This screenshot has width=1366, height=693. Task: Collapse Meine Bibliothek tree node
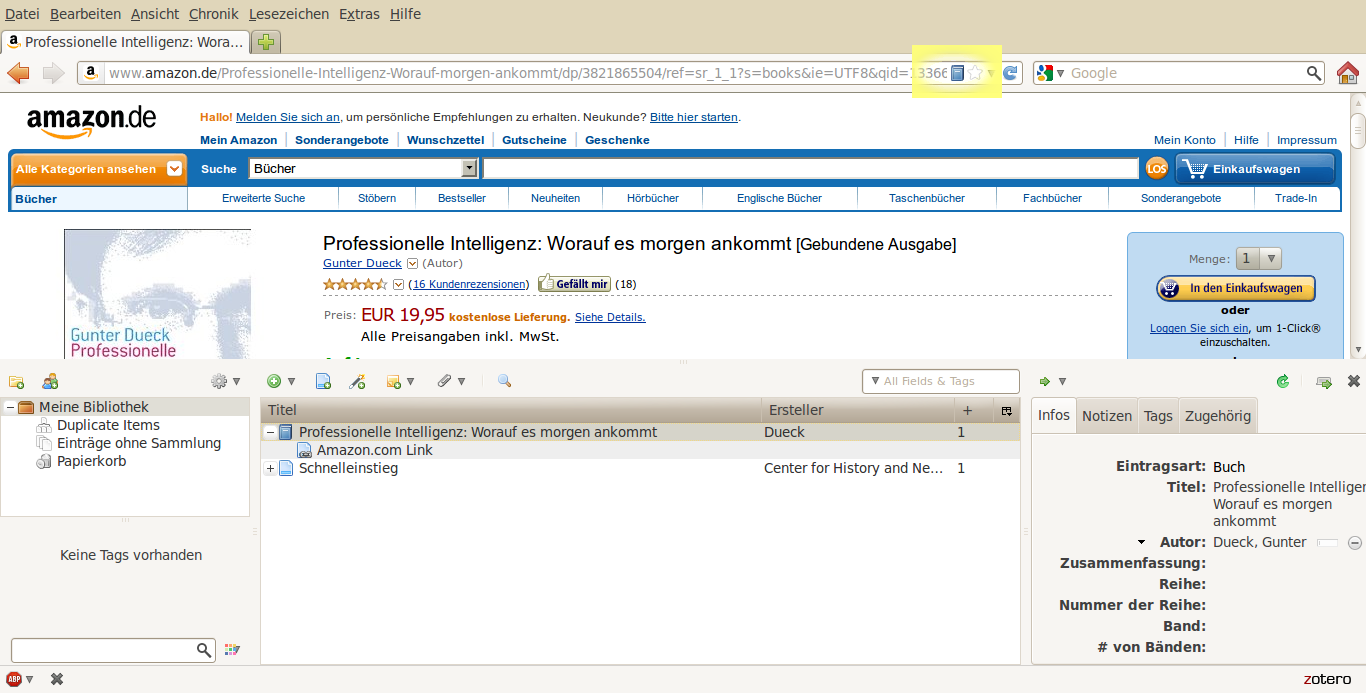tap(10, 407)
